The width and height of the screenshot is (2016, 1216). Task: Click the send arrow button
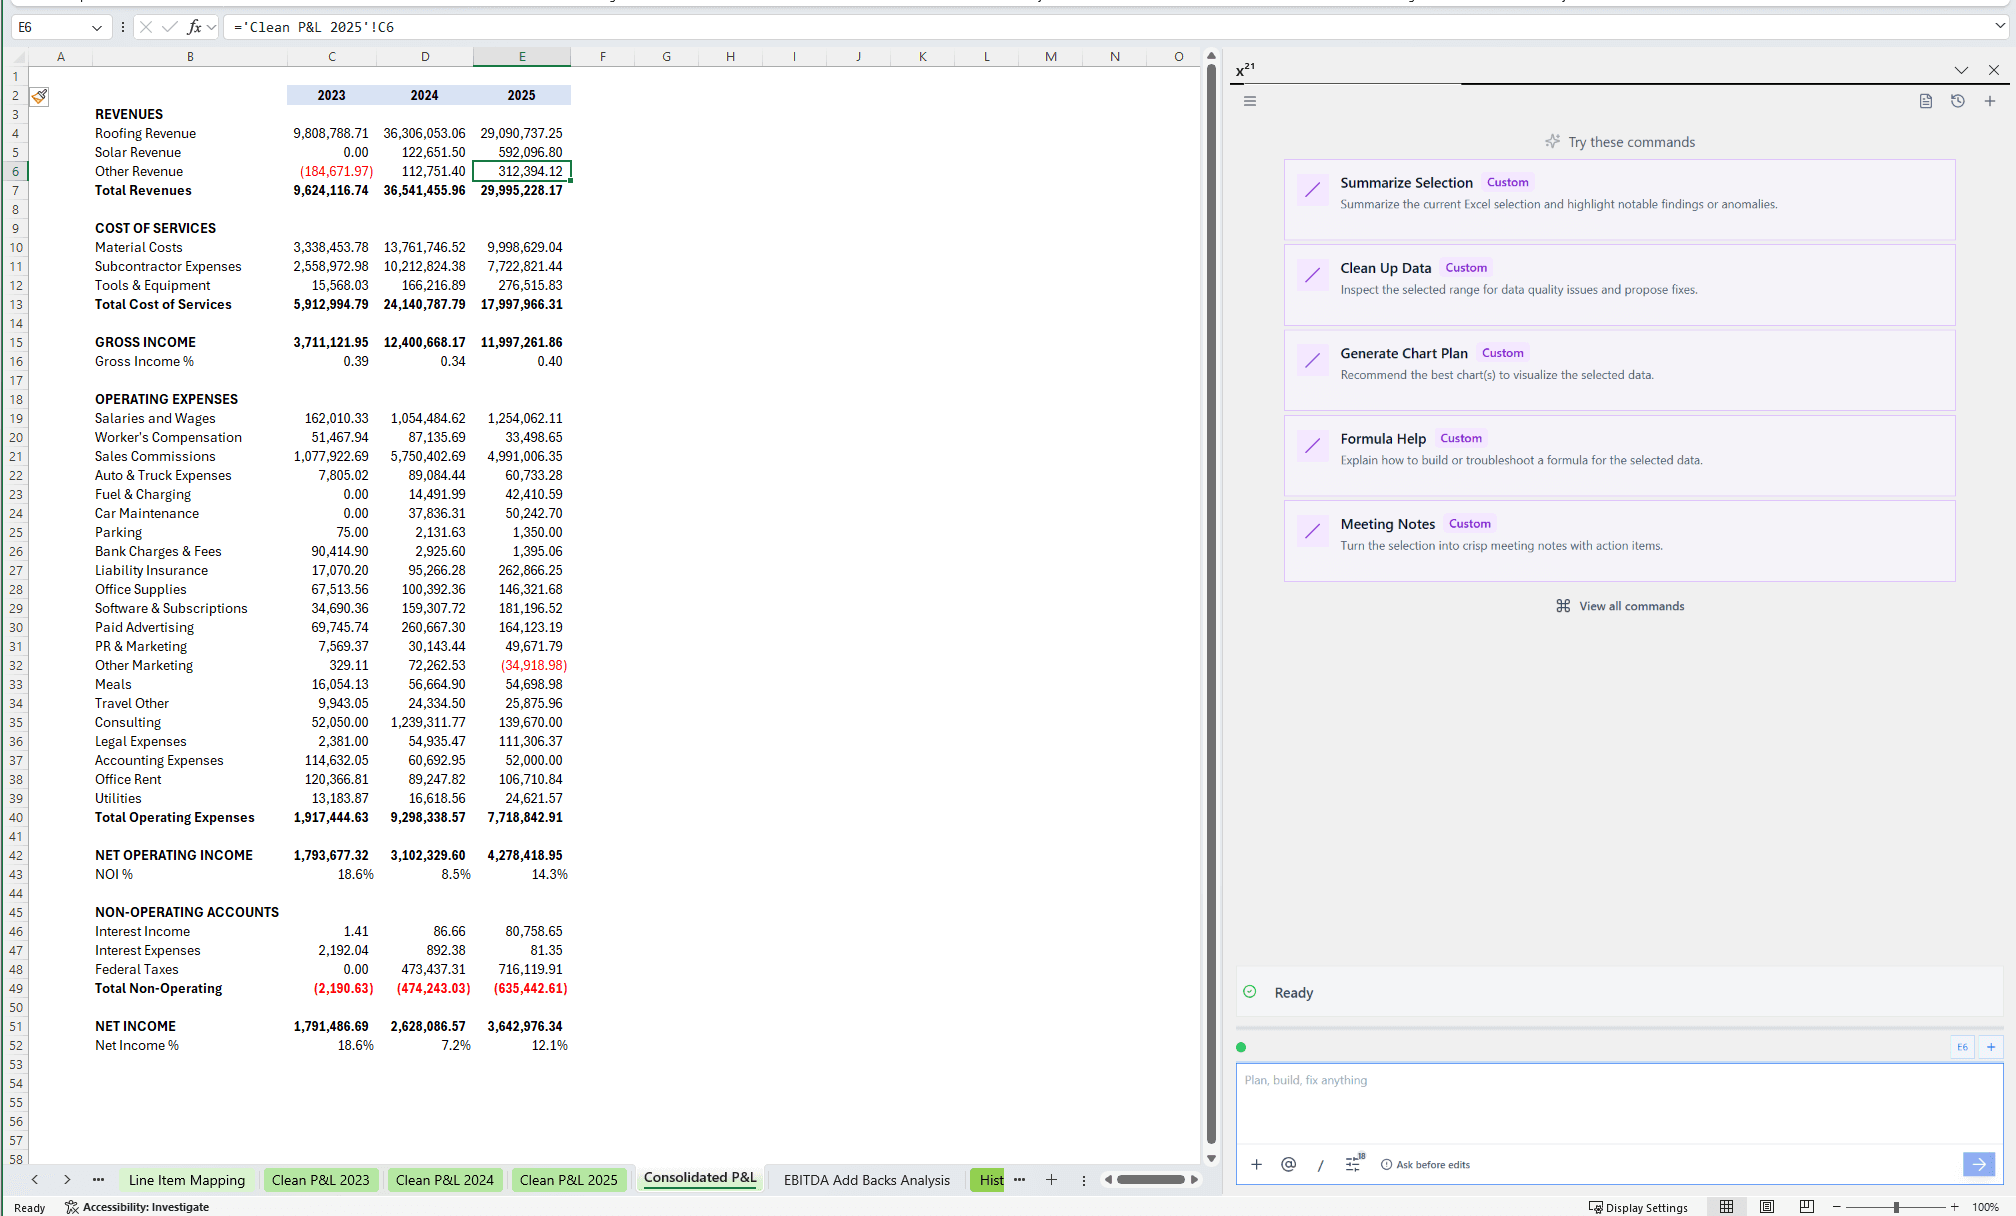tap(1978, 1164)
